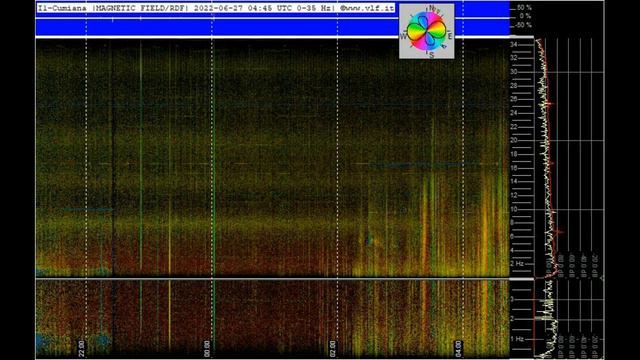
Task: Click the 02:00 time axis label
Action: (332, 349)
